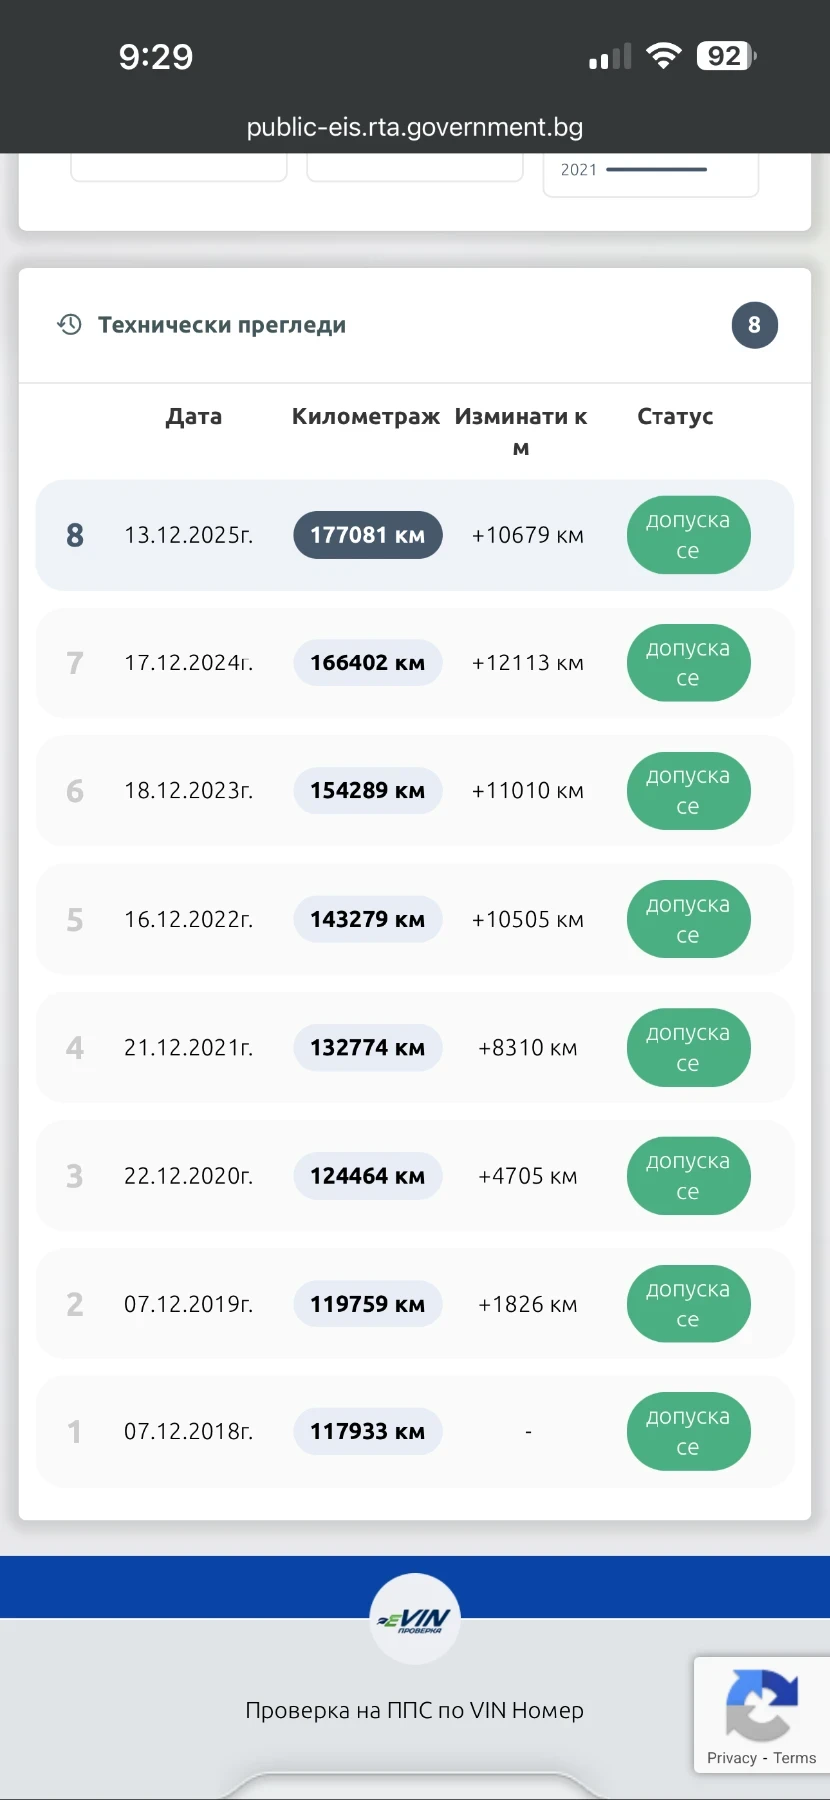Tap the 2021 legend line in chart
The image size is (830, 1800).
coord(655,170)
